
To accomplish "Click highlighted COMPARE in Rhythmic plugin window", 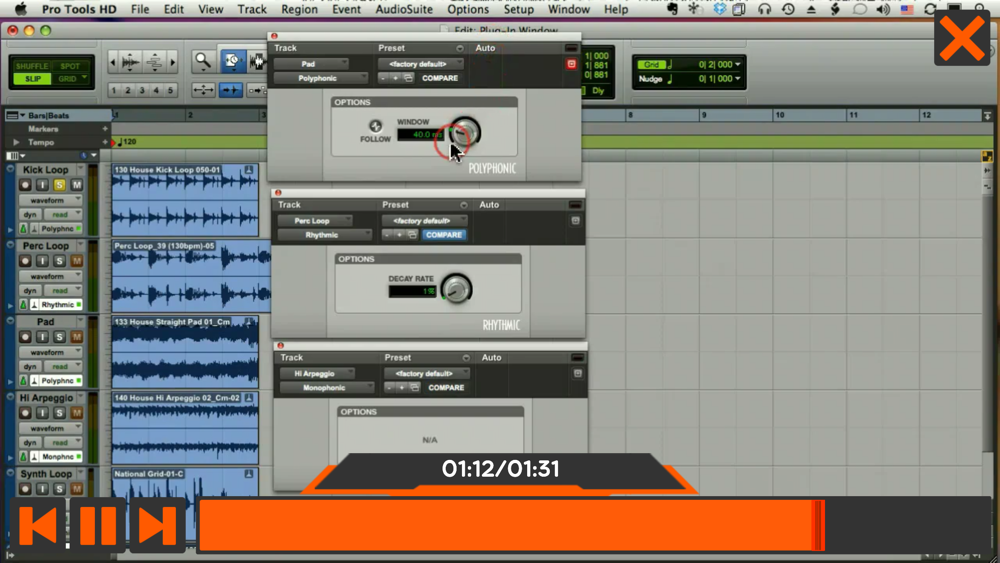I will (x=444, y=235).
